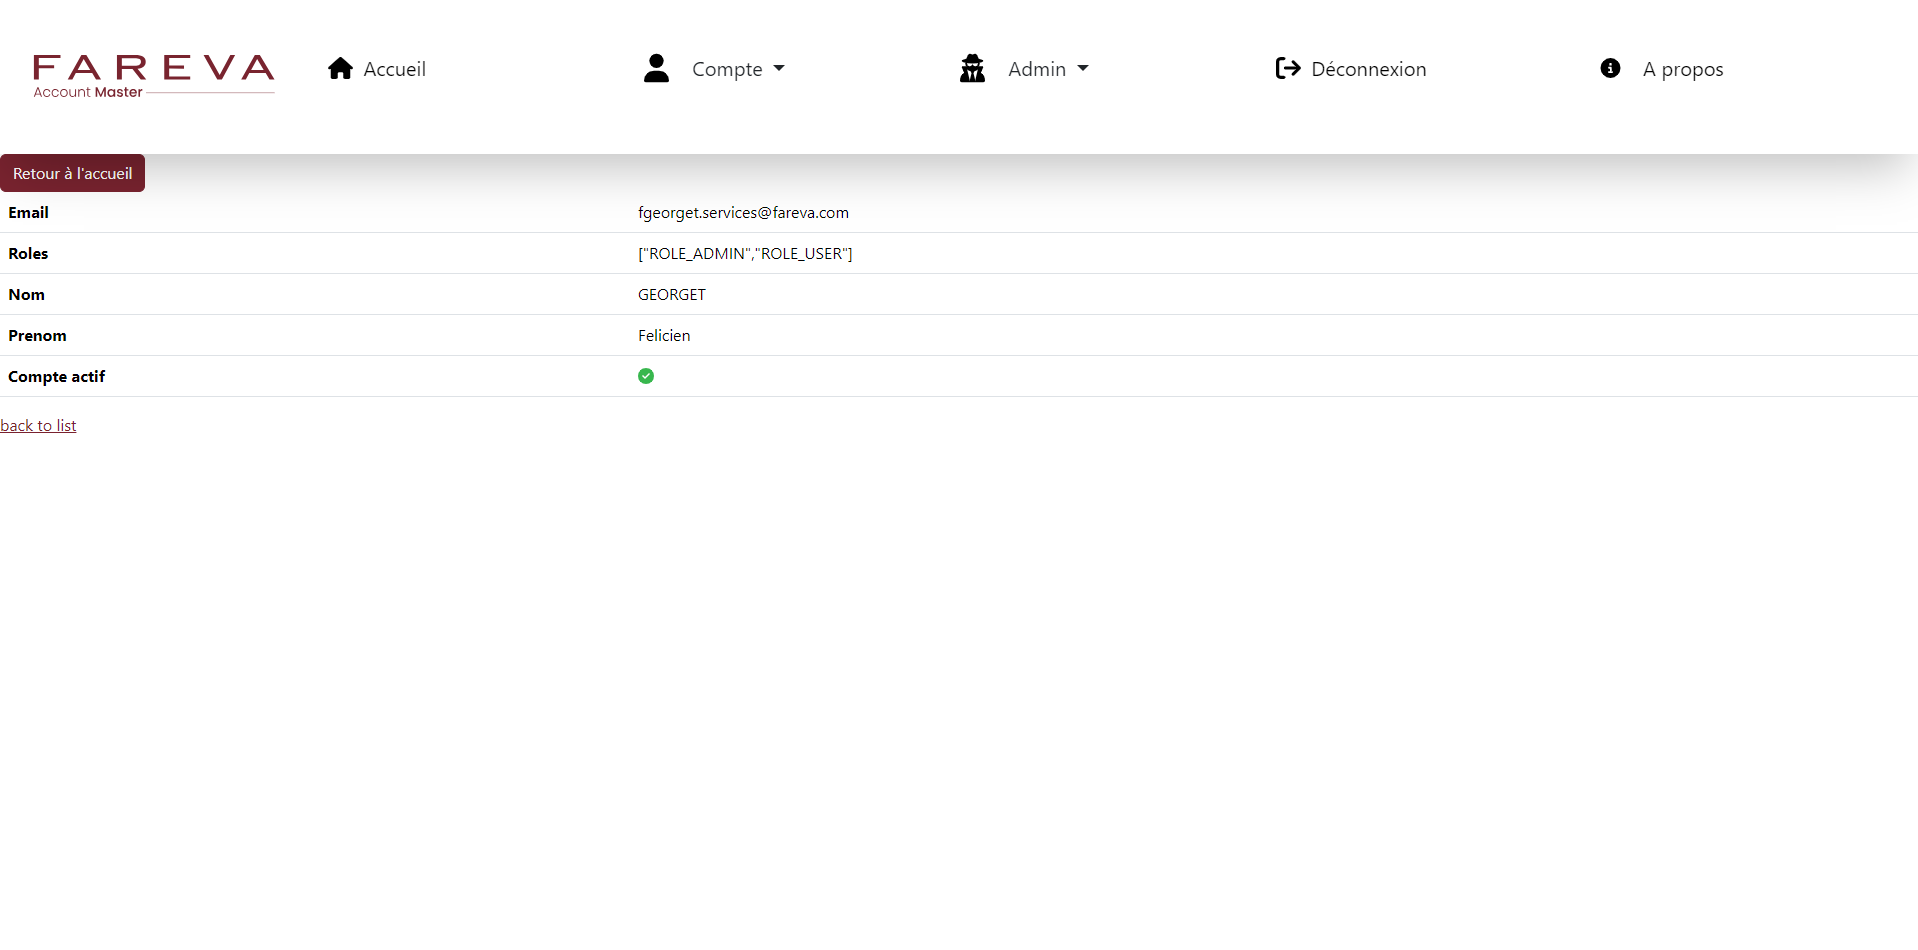This screenshot has height=950, width=1918.
Task: Click the email address fgeorget.services@fareva.com
Action: click(743, 212)
